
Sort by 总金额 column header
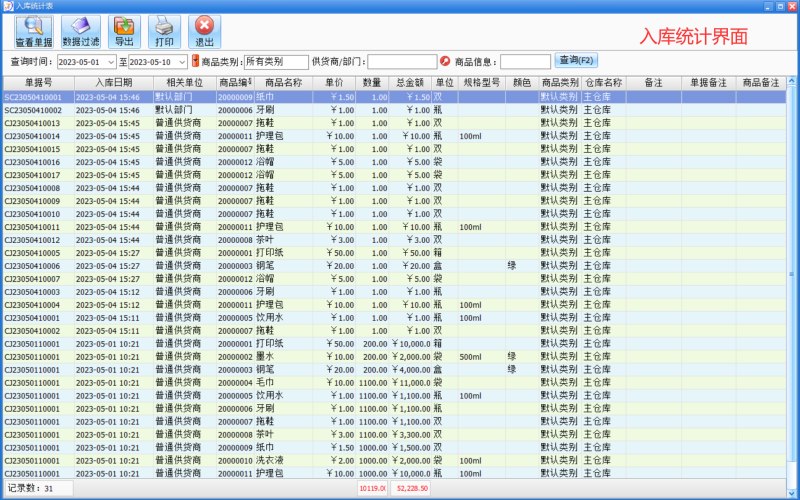click(410, 83)
